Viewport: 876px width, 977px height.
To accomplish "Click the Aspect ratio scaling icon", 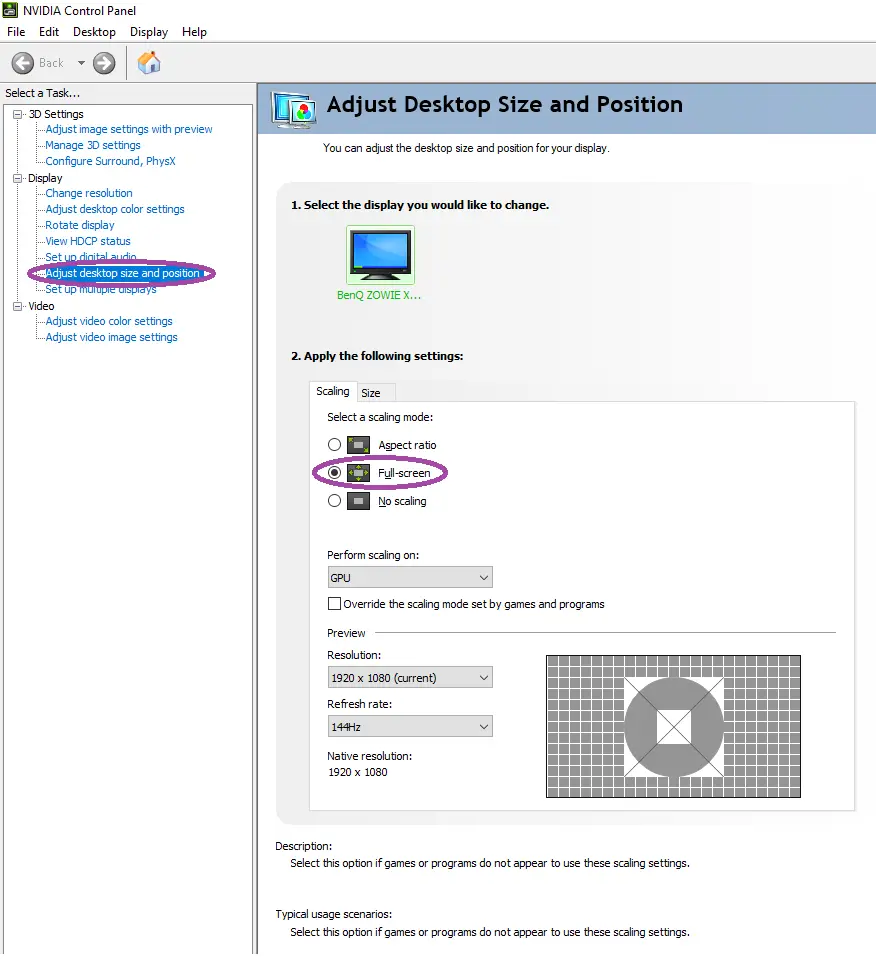I will pyautogui.click(x=358, y=445).
